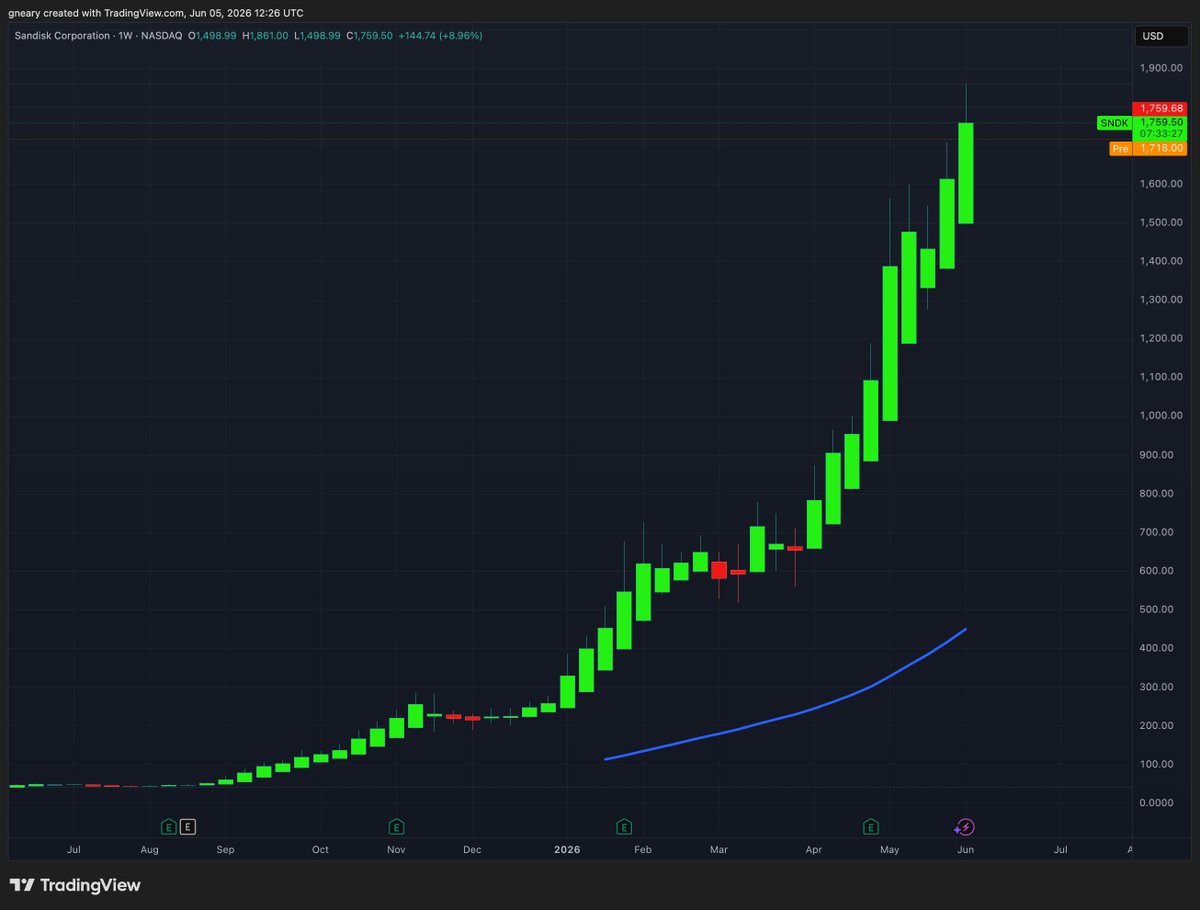Image resolution: width=1200 pixels, height=910 pixels.
Task: Click the purple lightning event icon in June
Action: [x=965, y=827]
